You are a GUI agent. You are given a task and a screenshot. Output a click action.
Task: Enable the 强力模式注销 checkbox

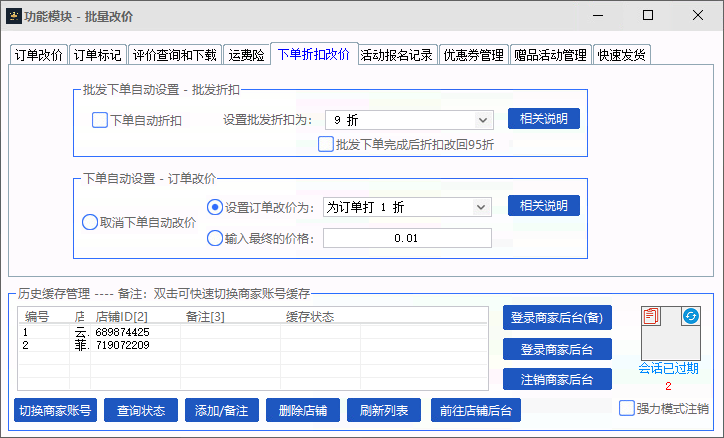pyautogui.click(x=627, y=408)
